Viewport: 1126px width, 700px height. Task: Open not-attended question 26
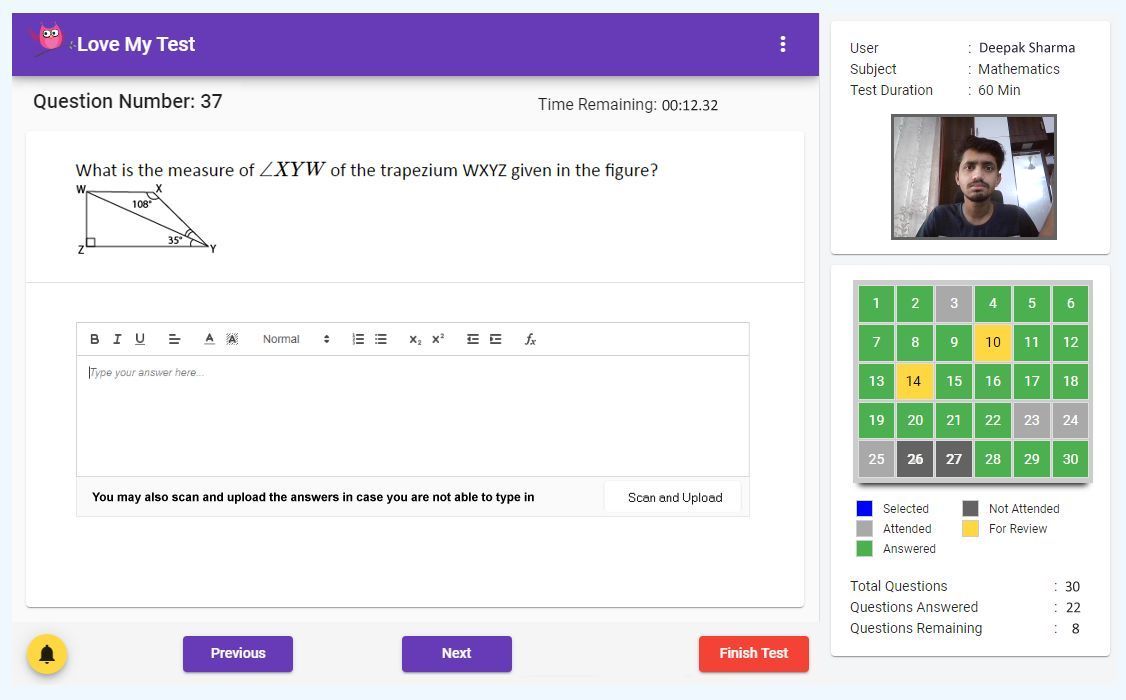tap(915, 459)
